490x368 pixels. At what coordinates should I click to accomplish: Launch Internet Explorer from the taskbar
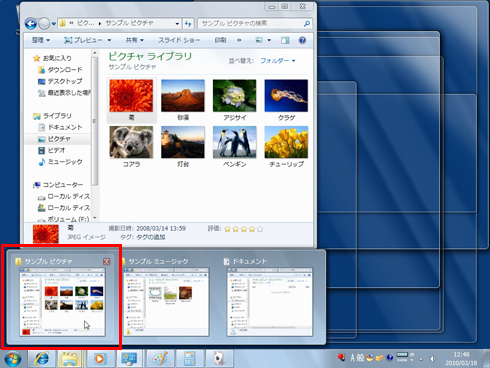[x=41, y=359]
